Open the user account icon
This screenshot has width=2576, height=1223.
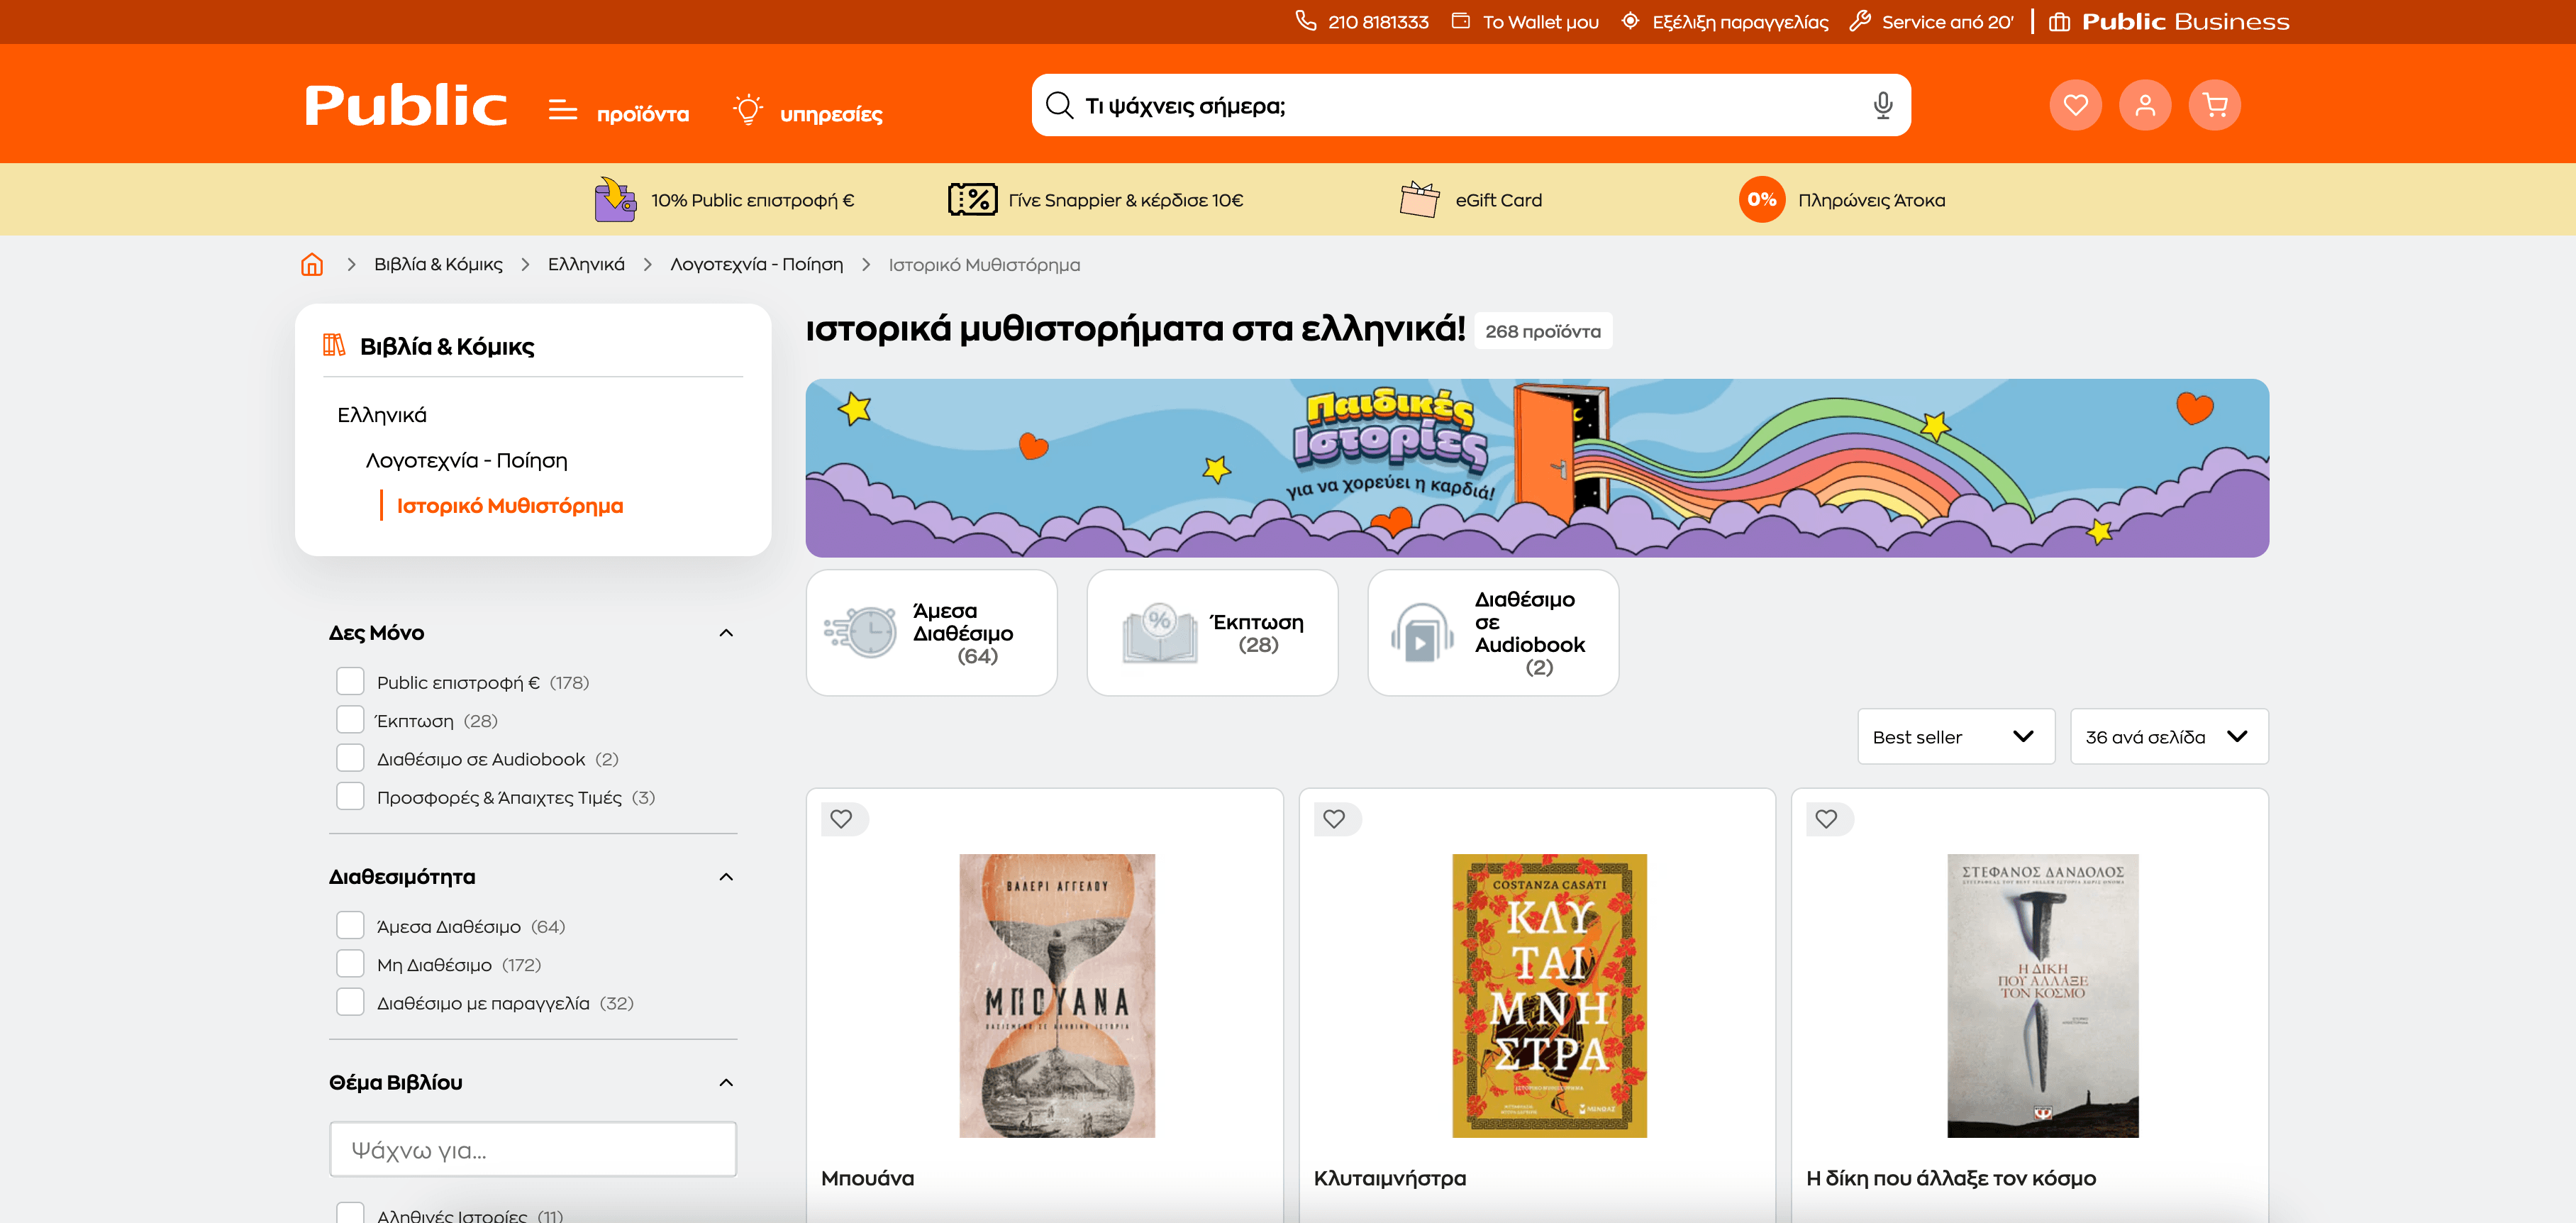click(2144, 105)
